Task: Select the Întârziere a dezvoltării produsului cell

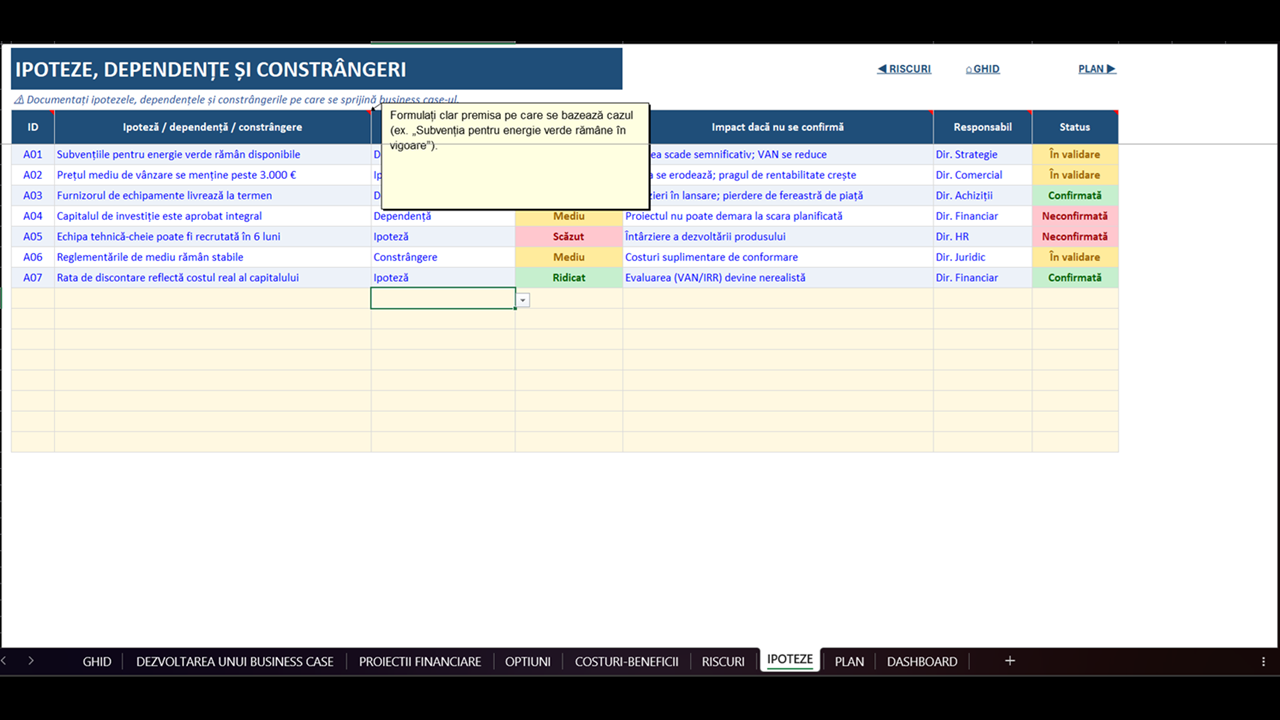Action: (x=778, y=237)
